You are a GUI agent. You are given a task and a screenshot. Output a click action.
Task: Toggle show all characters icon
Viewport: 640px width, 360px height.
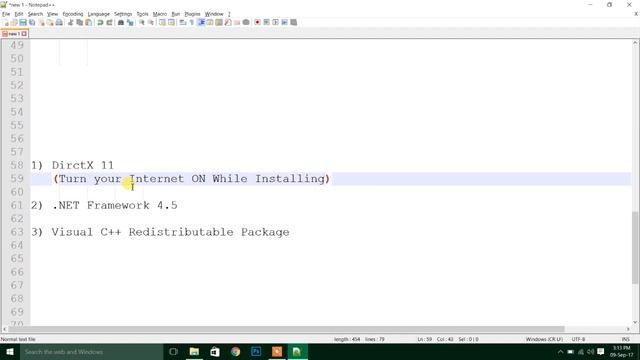point(191,22)
